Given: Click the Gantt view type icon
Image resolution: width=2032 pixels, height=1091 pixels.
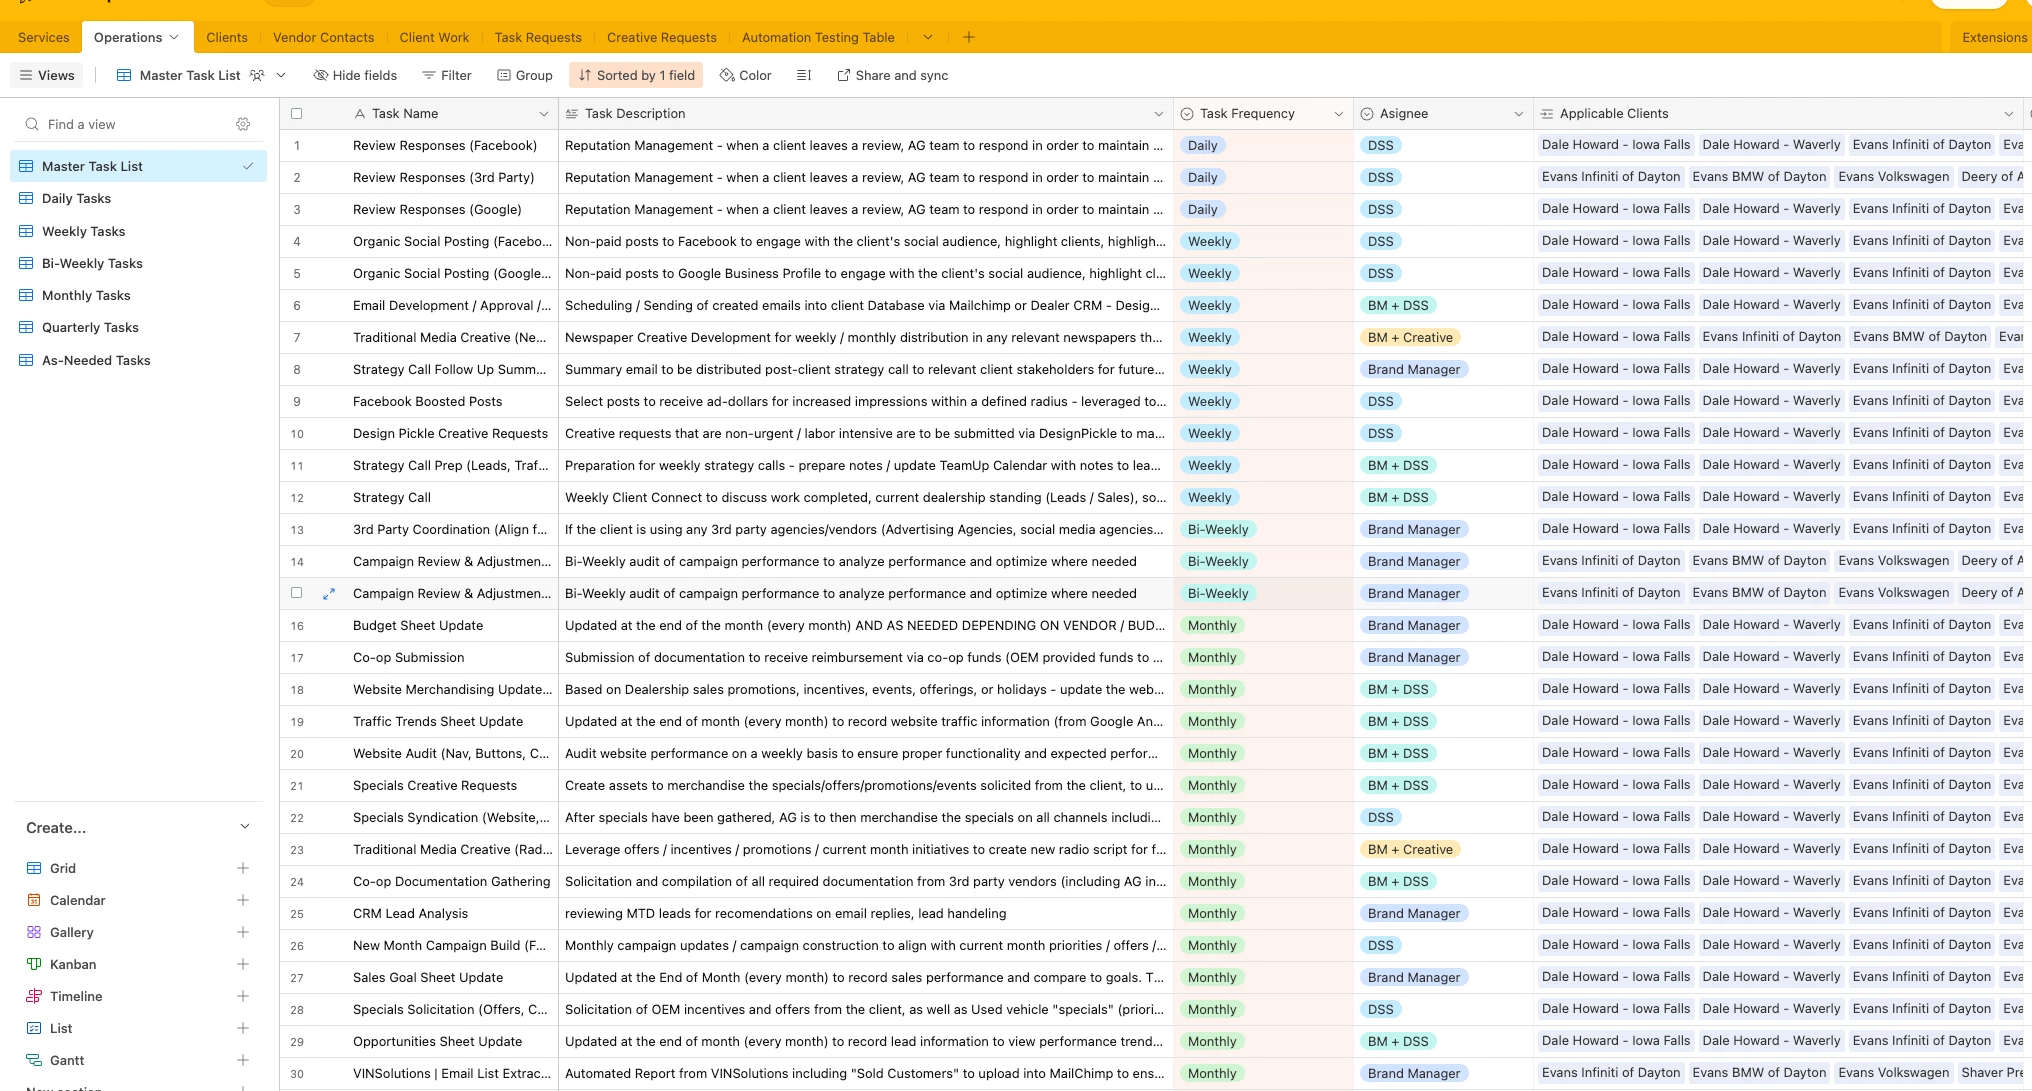Looking at the screenshot, I should pos(34,1060).
